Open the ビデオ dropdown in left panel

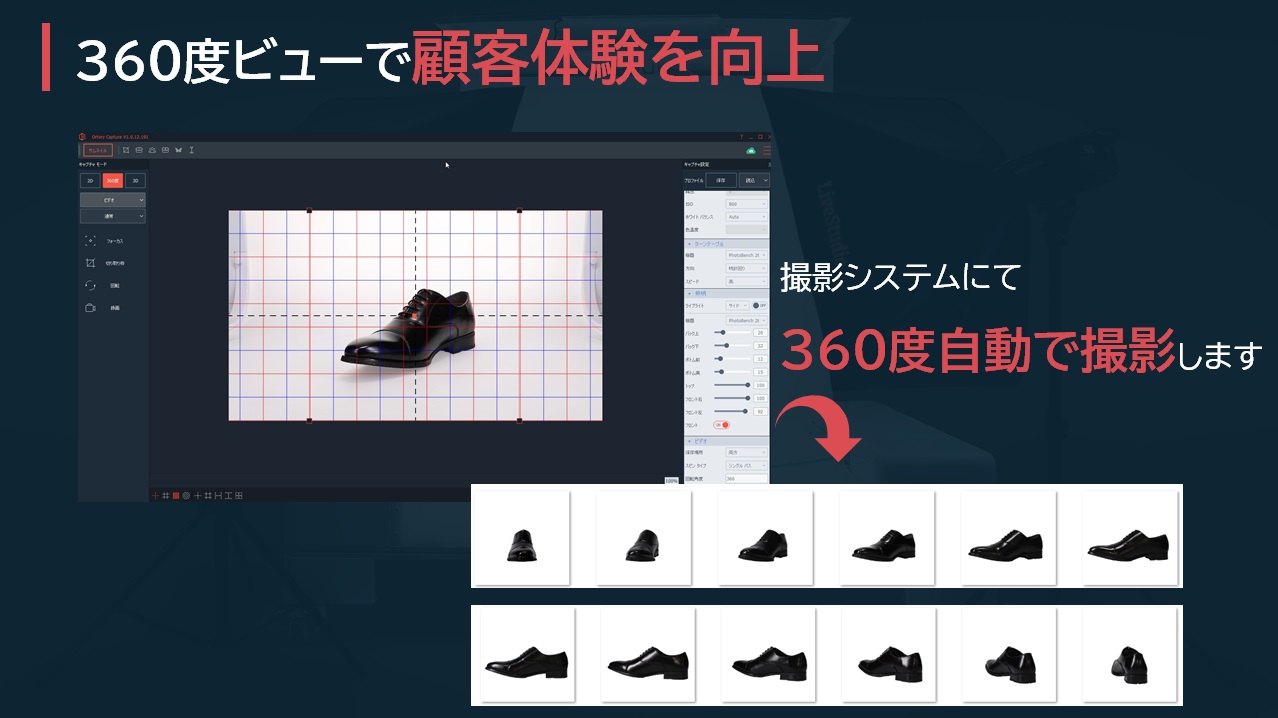(x=113, y=200)
